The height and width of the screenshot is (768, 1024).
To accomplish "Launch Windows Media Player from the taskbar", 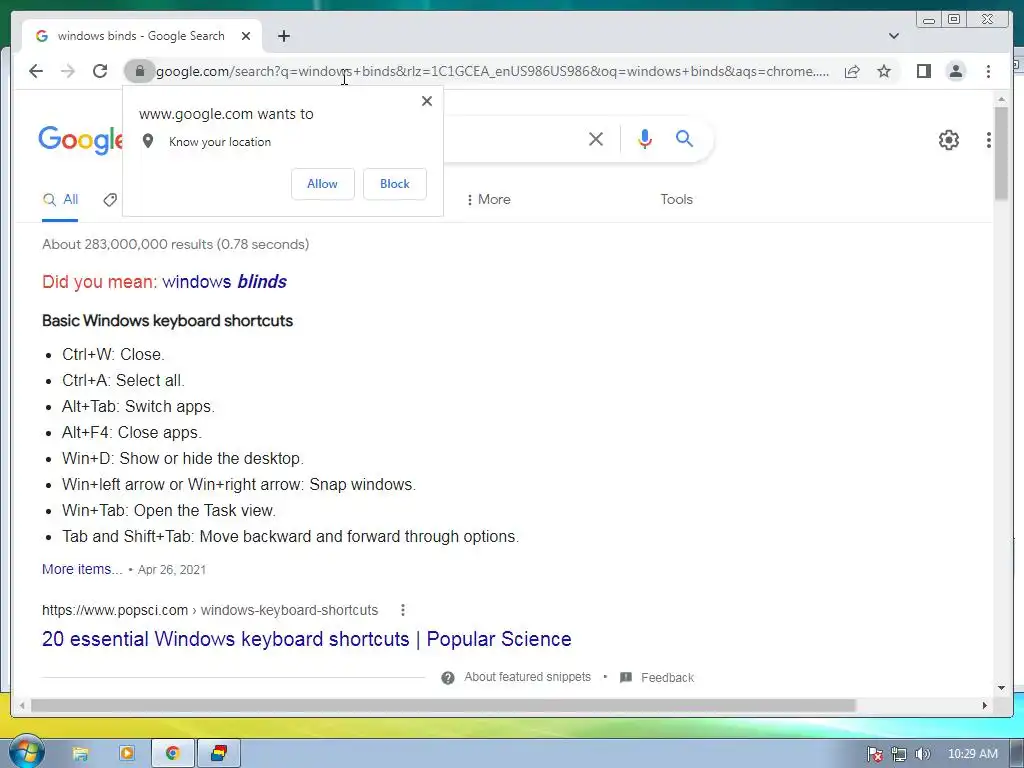I will pyautogui.click(x=127, y=754).
